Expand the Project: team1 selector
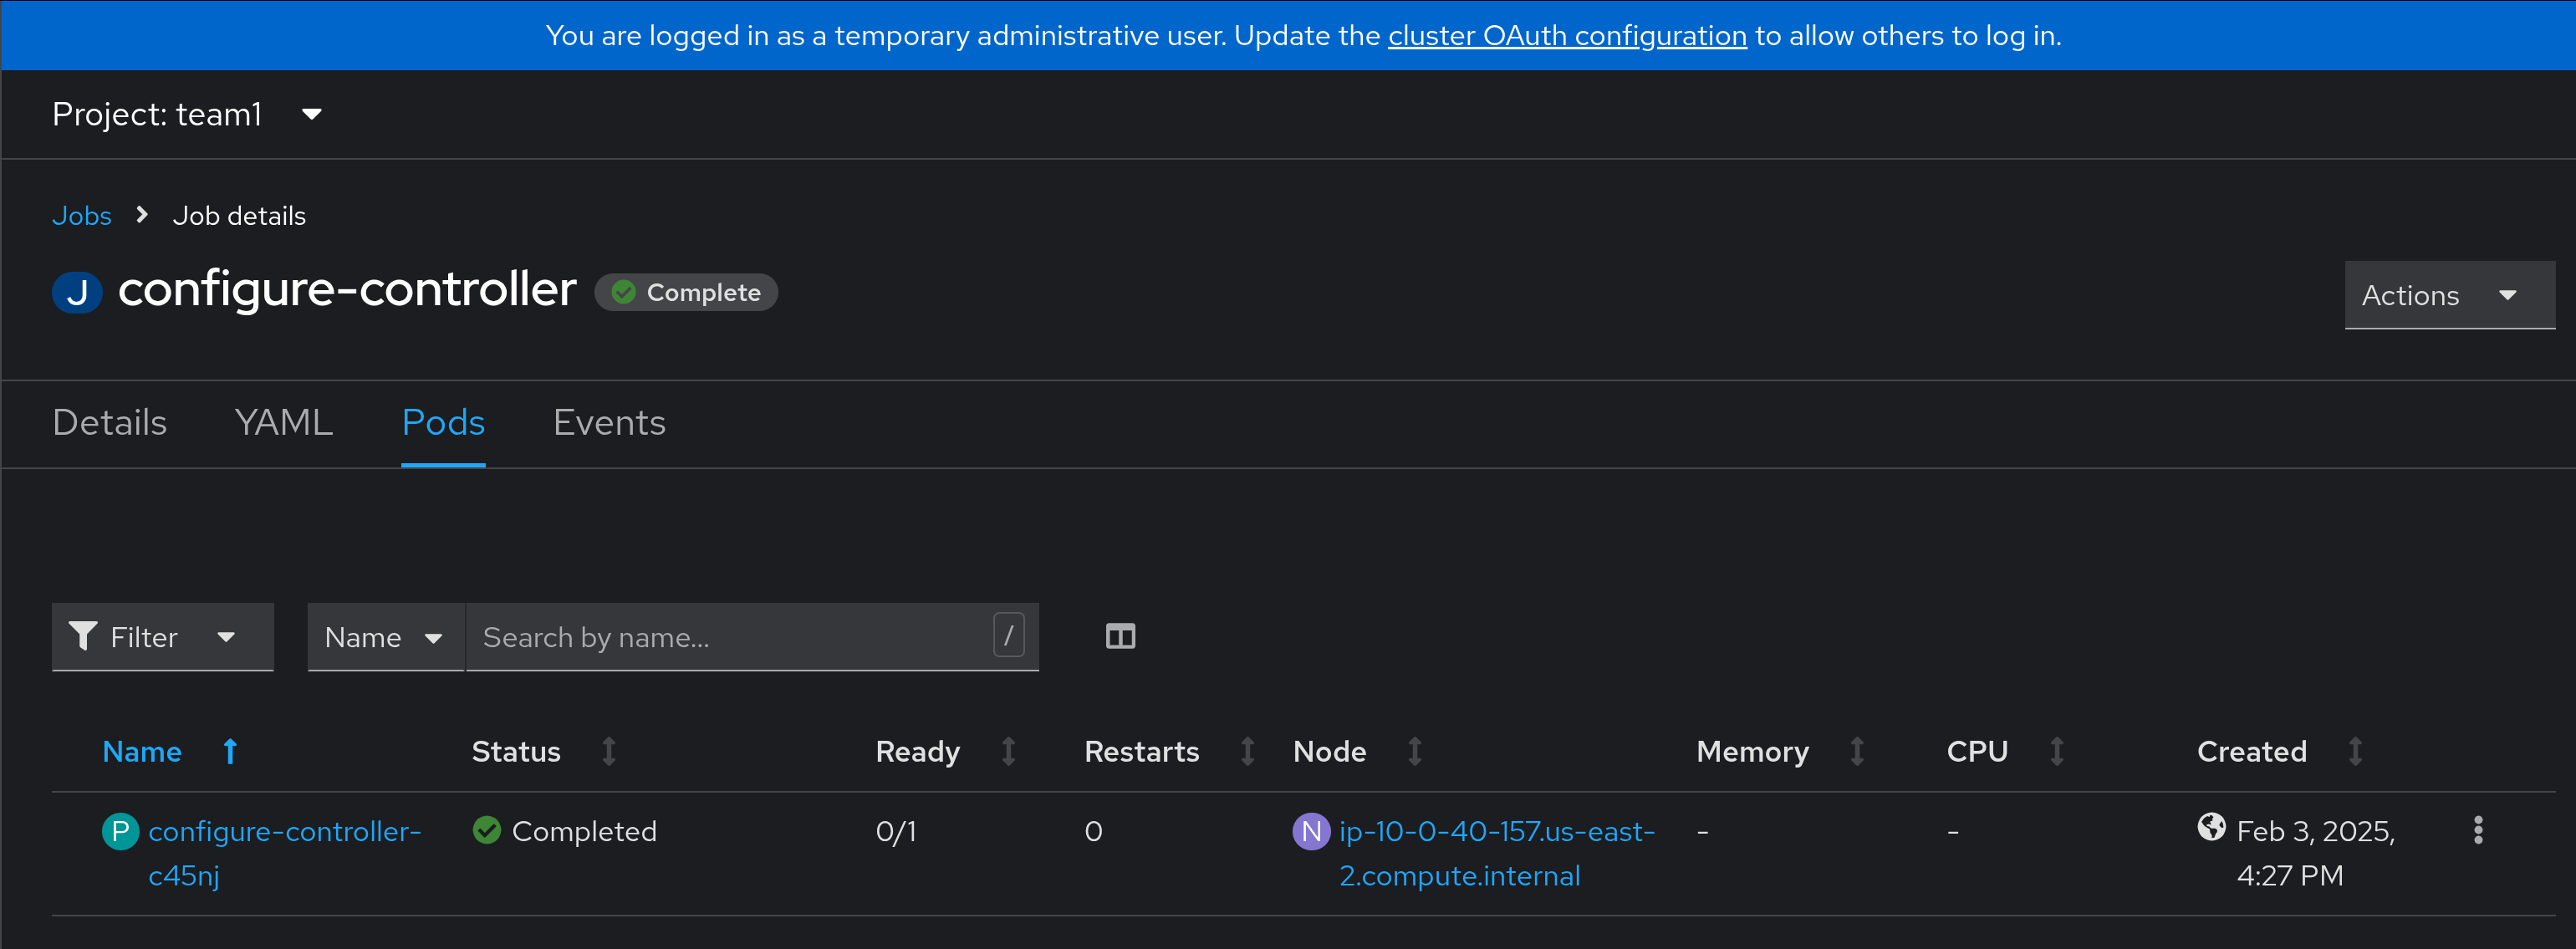The image size is (2576, 949). tap(187, 114)
